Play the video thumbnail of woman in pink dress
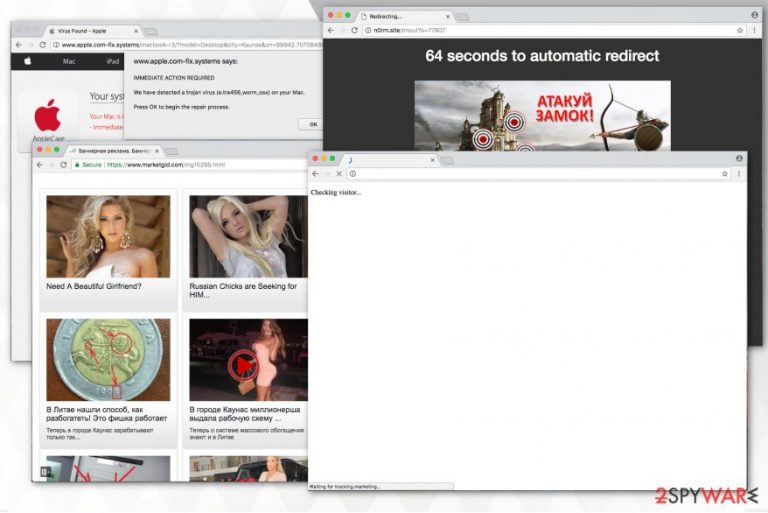 click(x=243, y=365)
